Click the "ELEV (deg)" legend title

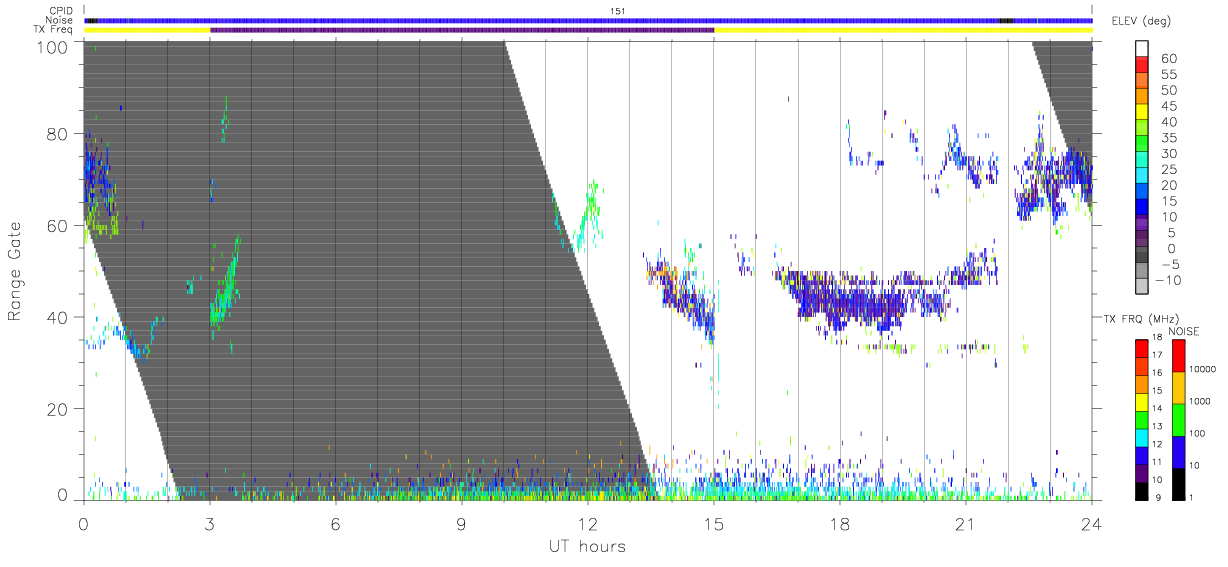[1142, 21]
